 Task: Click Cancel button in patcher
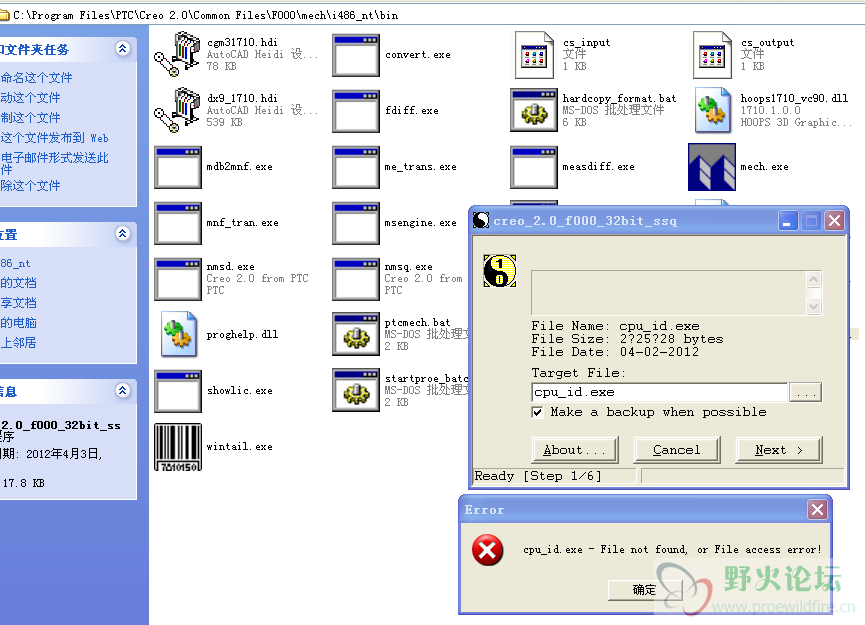click(x=677, y=450)
